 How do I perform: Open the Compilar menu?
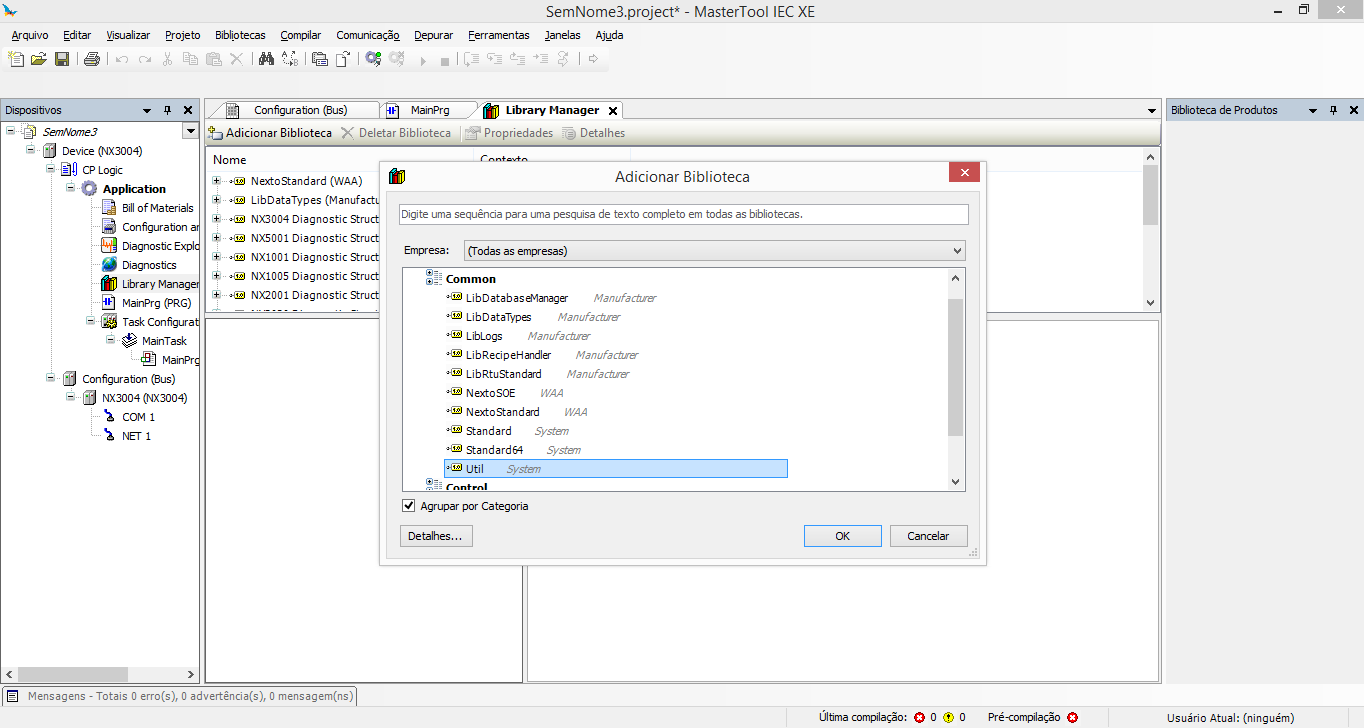300,35
